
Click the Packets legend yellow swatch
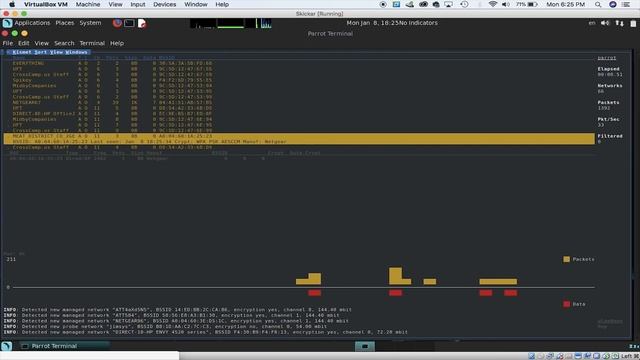pyautogui.click(x=566, y=259)
